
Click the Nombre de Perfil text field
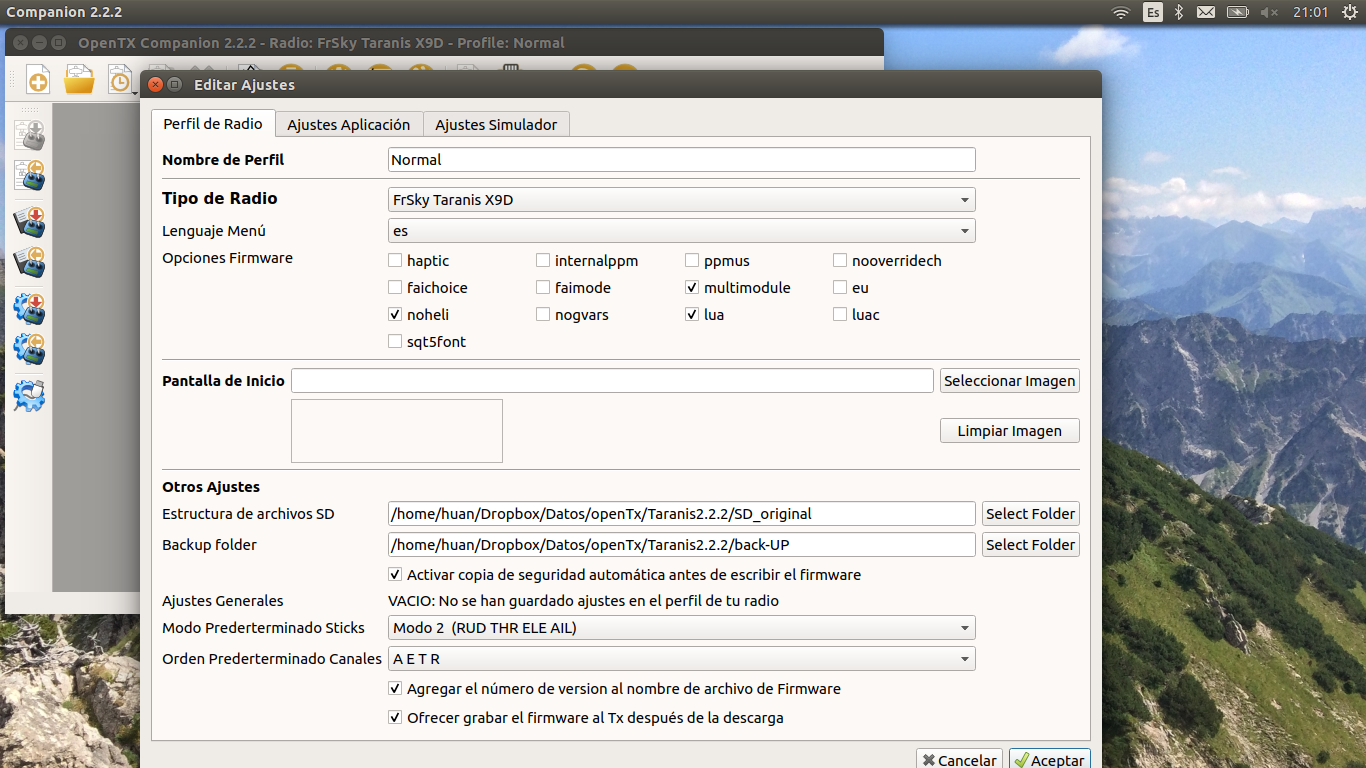681,160
